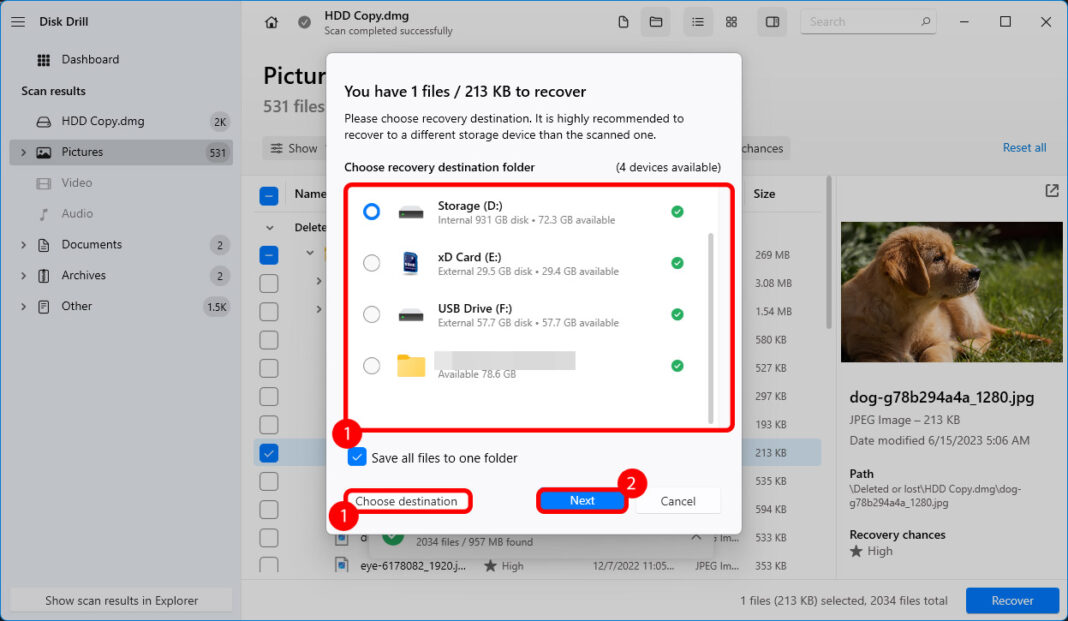Open preview in external window icon

[x=1051, y=191]
